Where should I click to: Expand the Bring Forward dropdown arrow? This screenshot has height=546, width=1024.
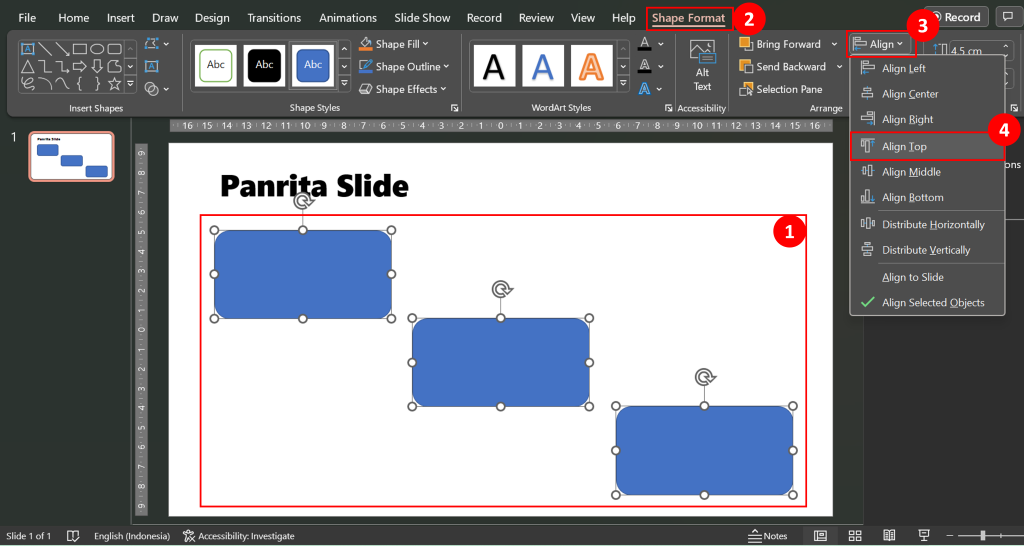tap(834, 44)
